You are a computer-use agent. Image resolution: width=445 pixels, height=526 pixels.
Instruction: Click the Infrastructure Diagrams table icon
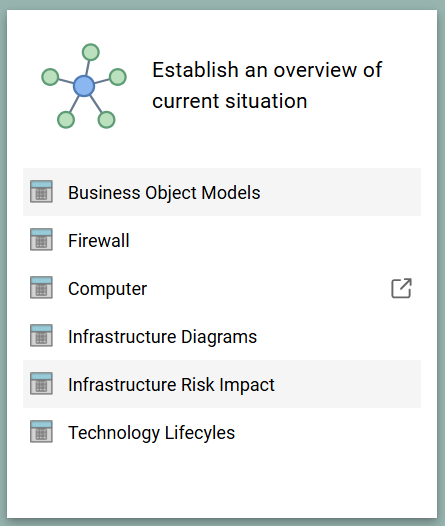(41, 335)
